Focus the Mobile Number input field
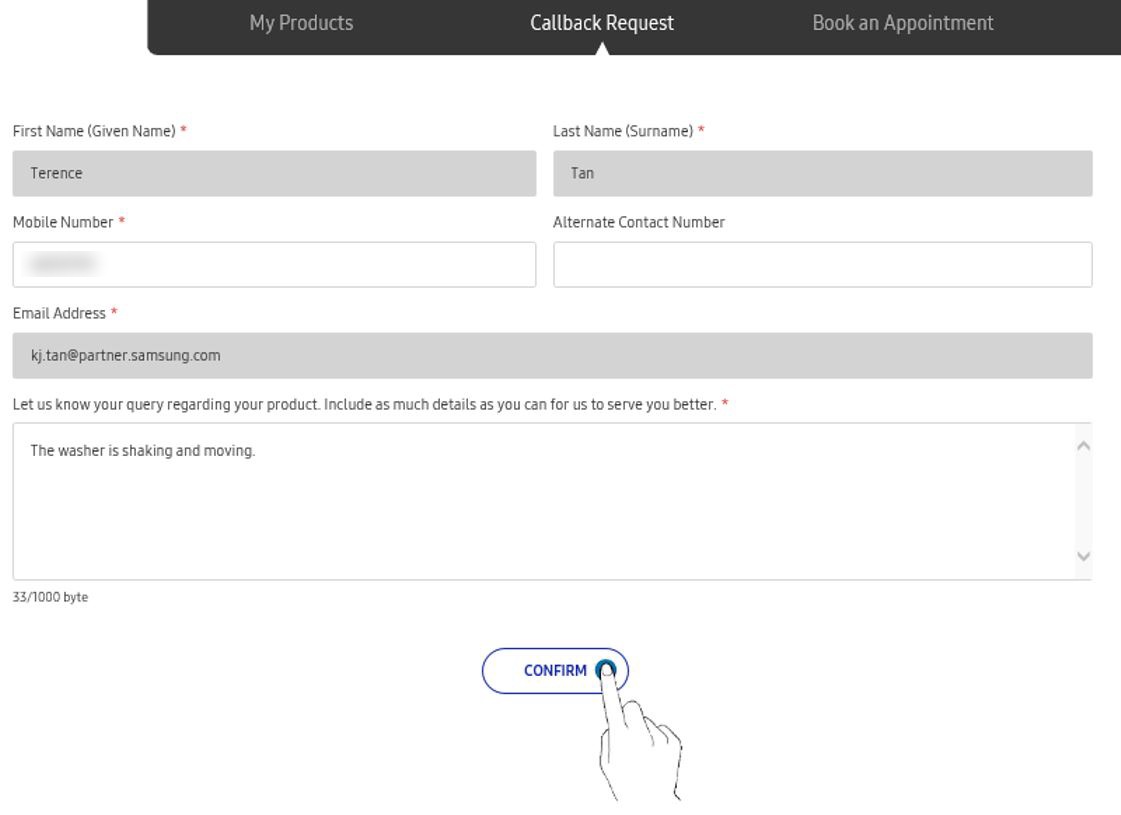The image size is (1121, 815). (275, 265)
